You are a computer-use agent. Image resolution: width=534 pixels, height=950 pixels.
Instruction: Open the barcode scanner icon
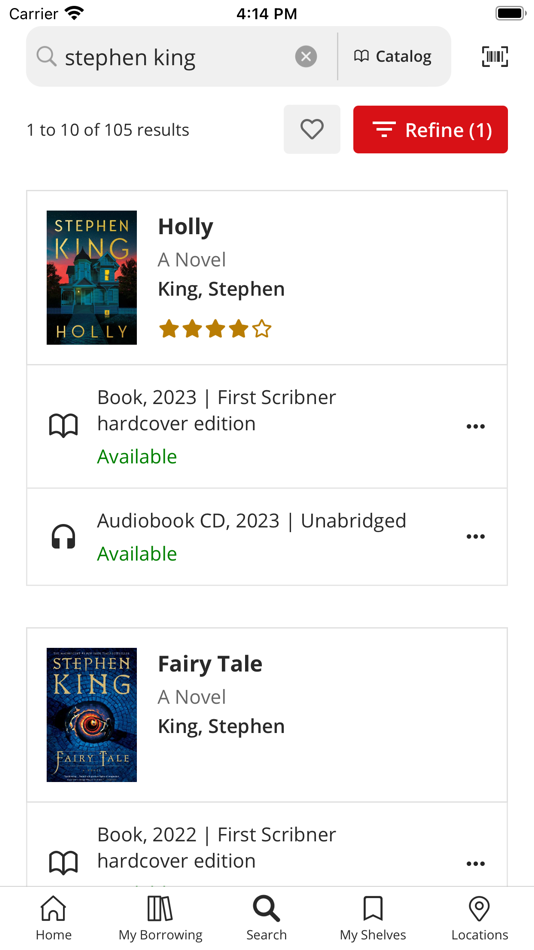click(495, 56)
